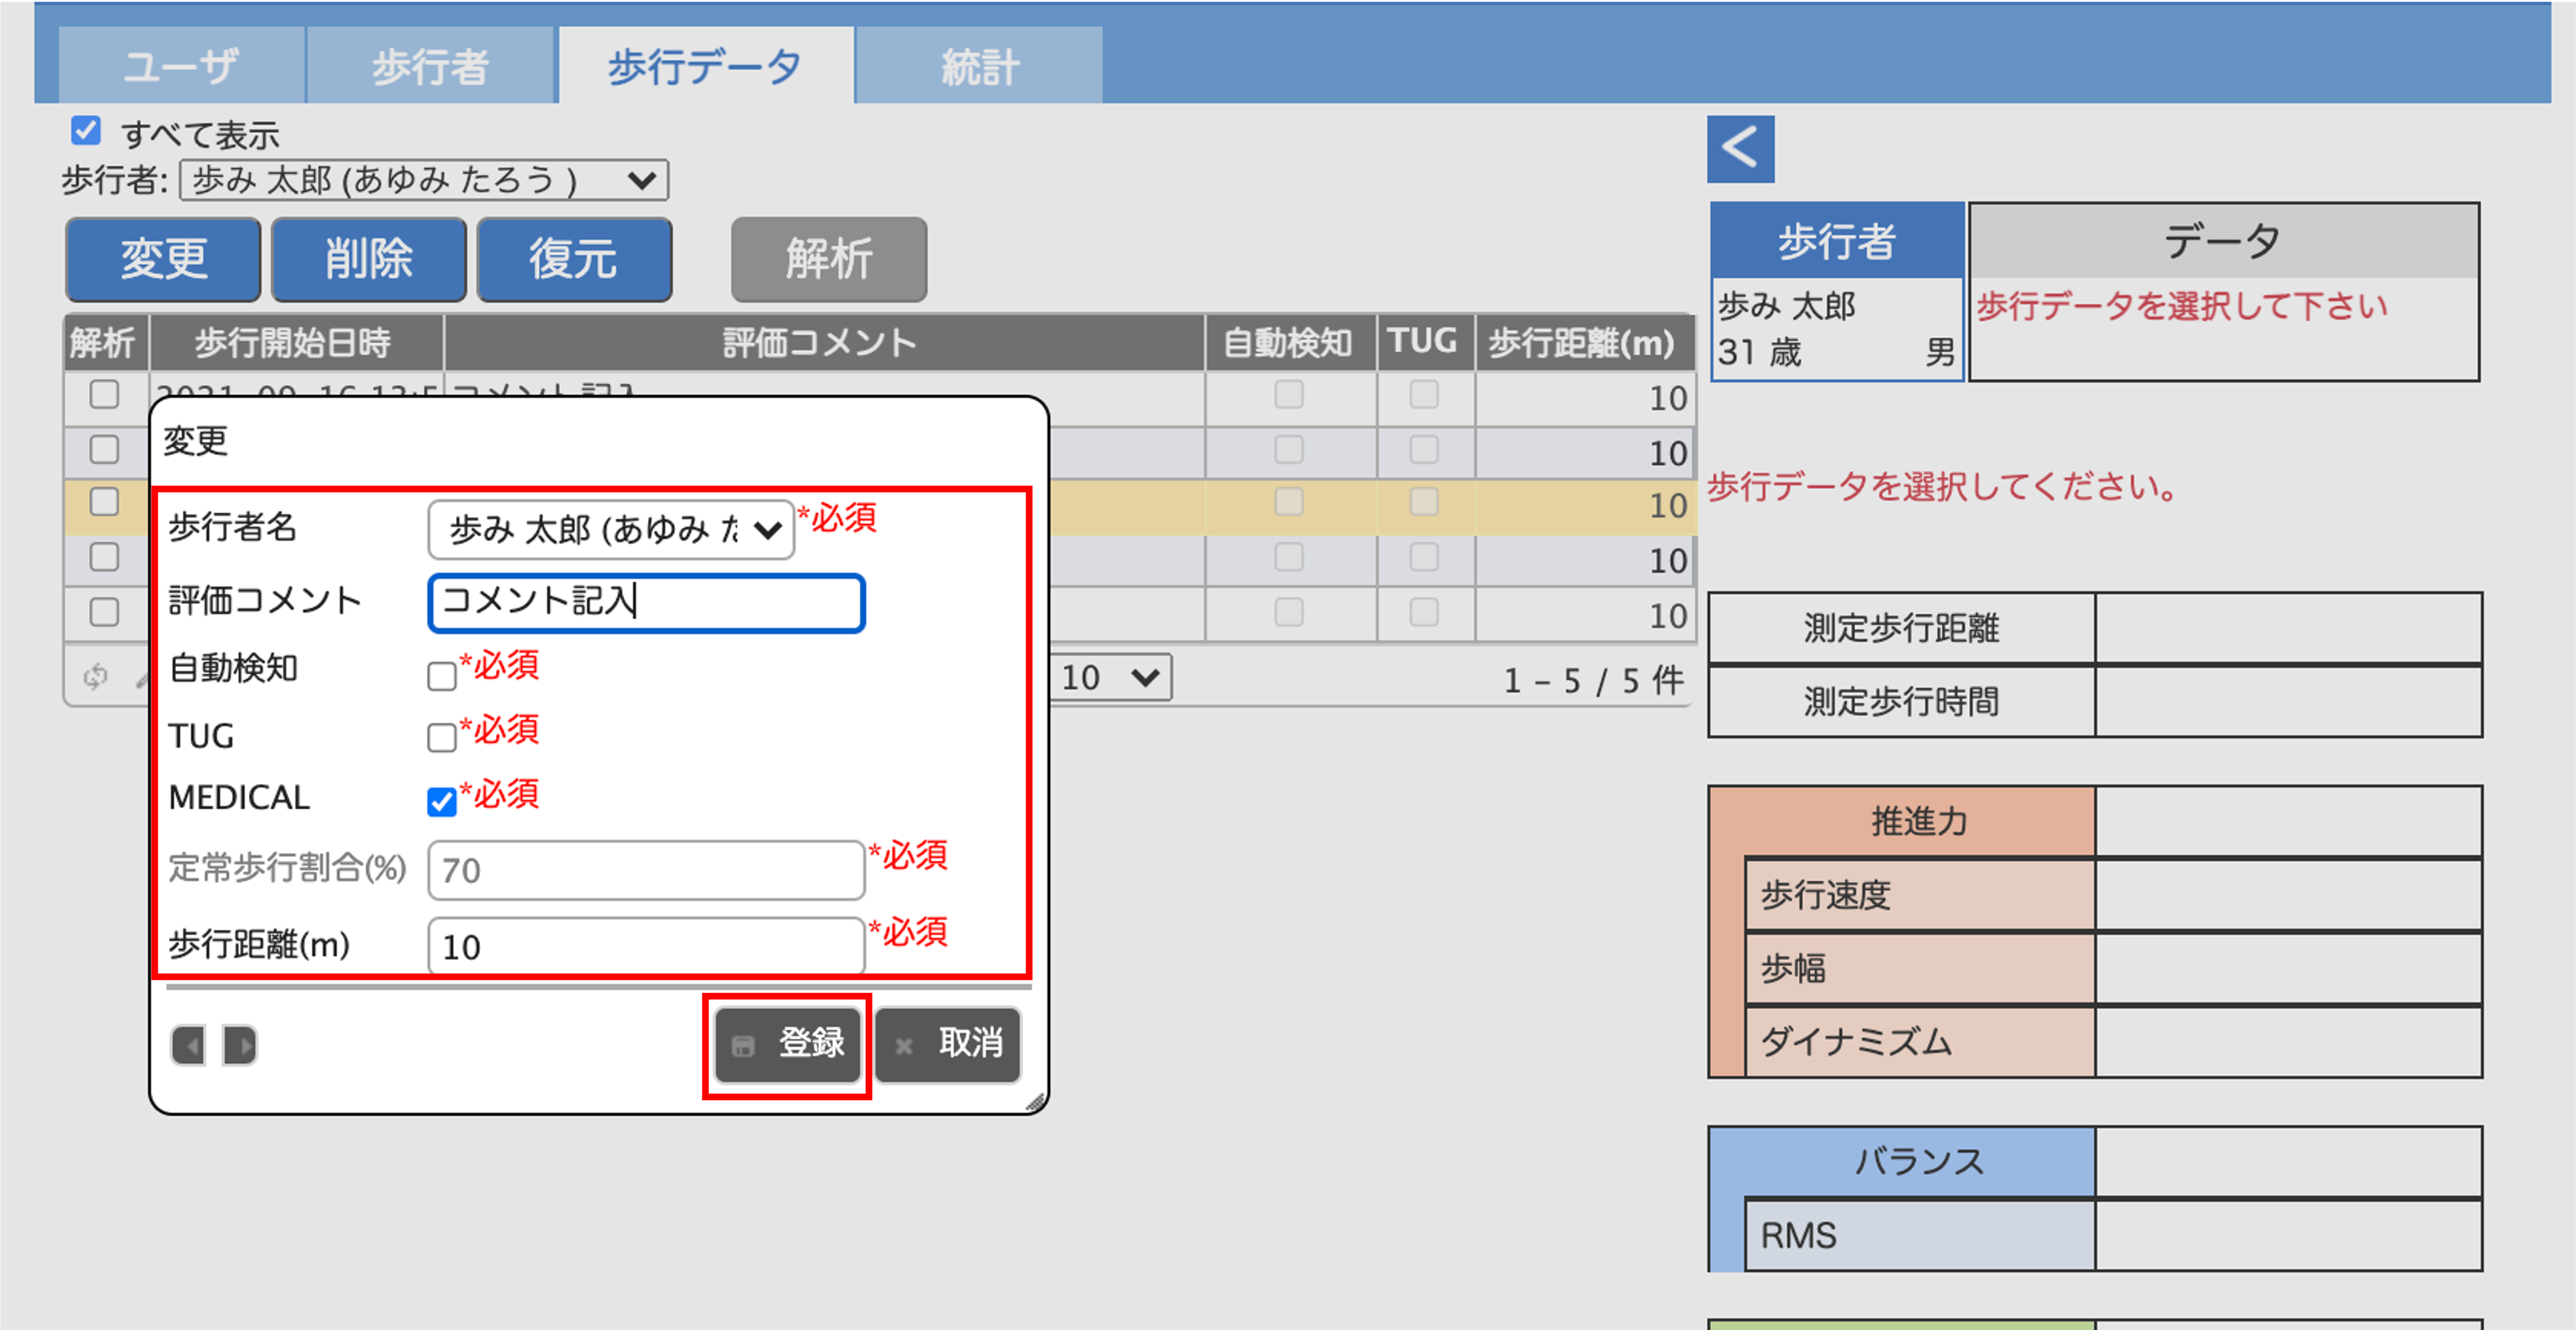Select first row analysis checkbox

click(104, 395)
